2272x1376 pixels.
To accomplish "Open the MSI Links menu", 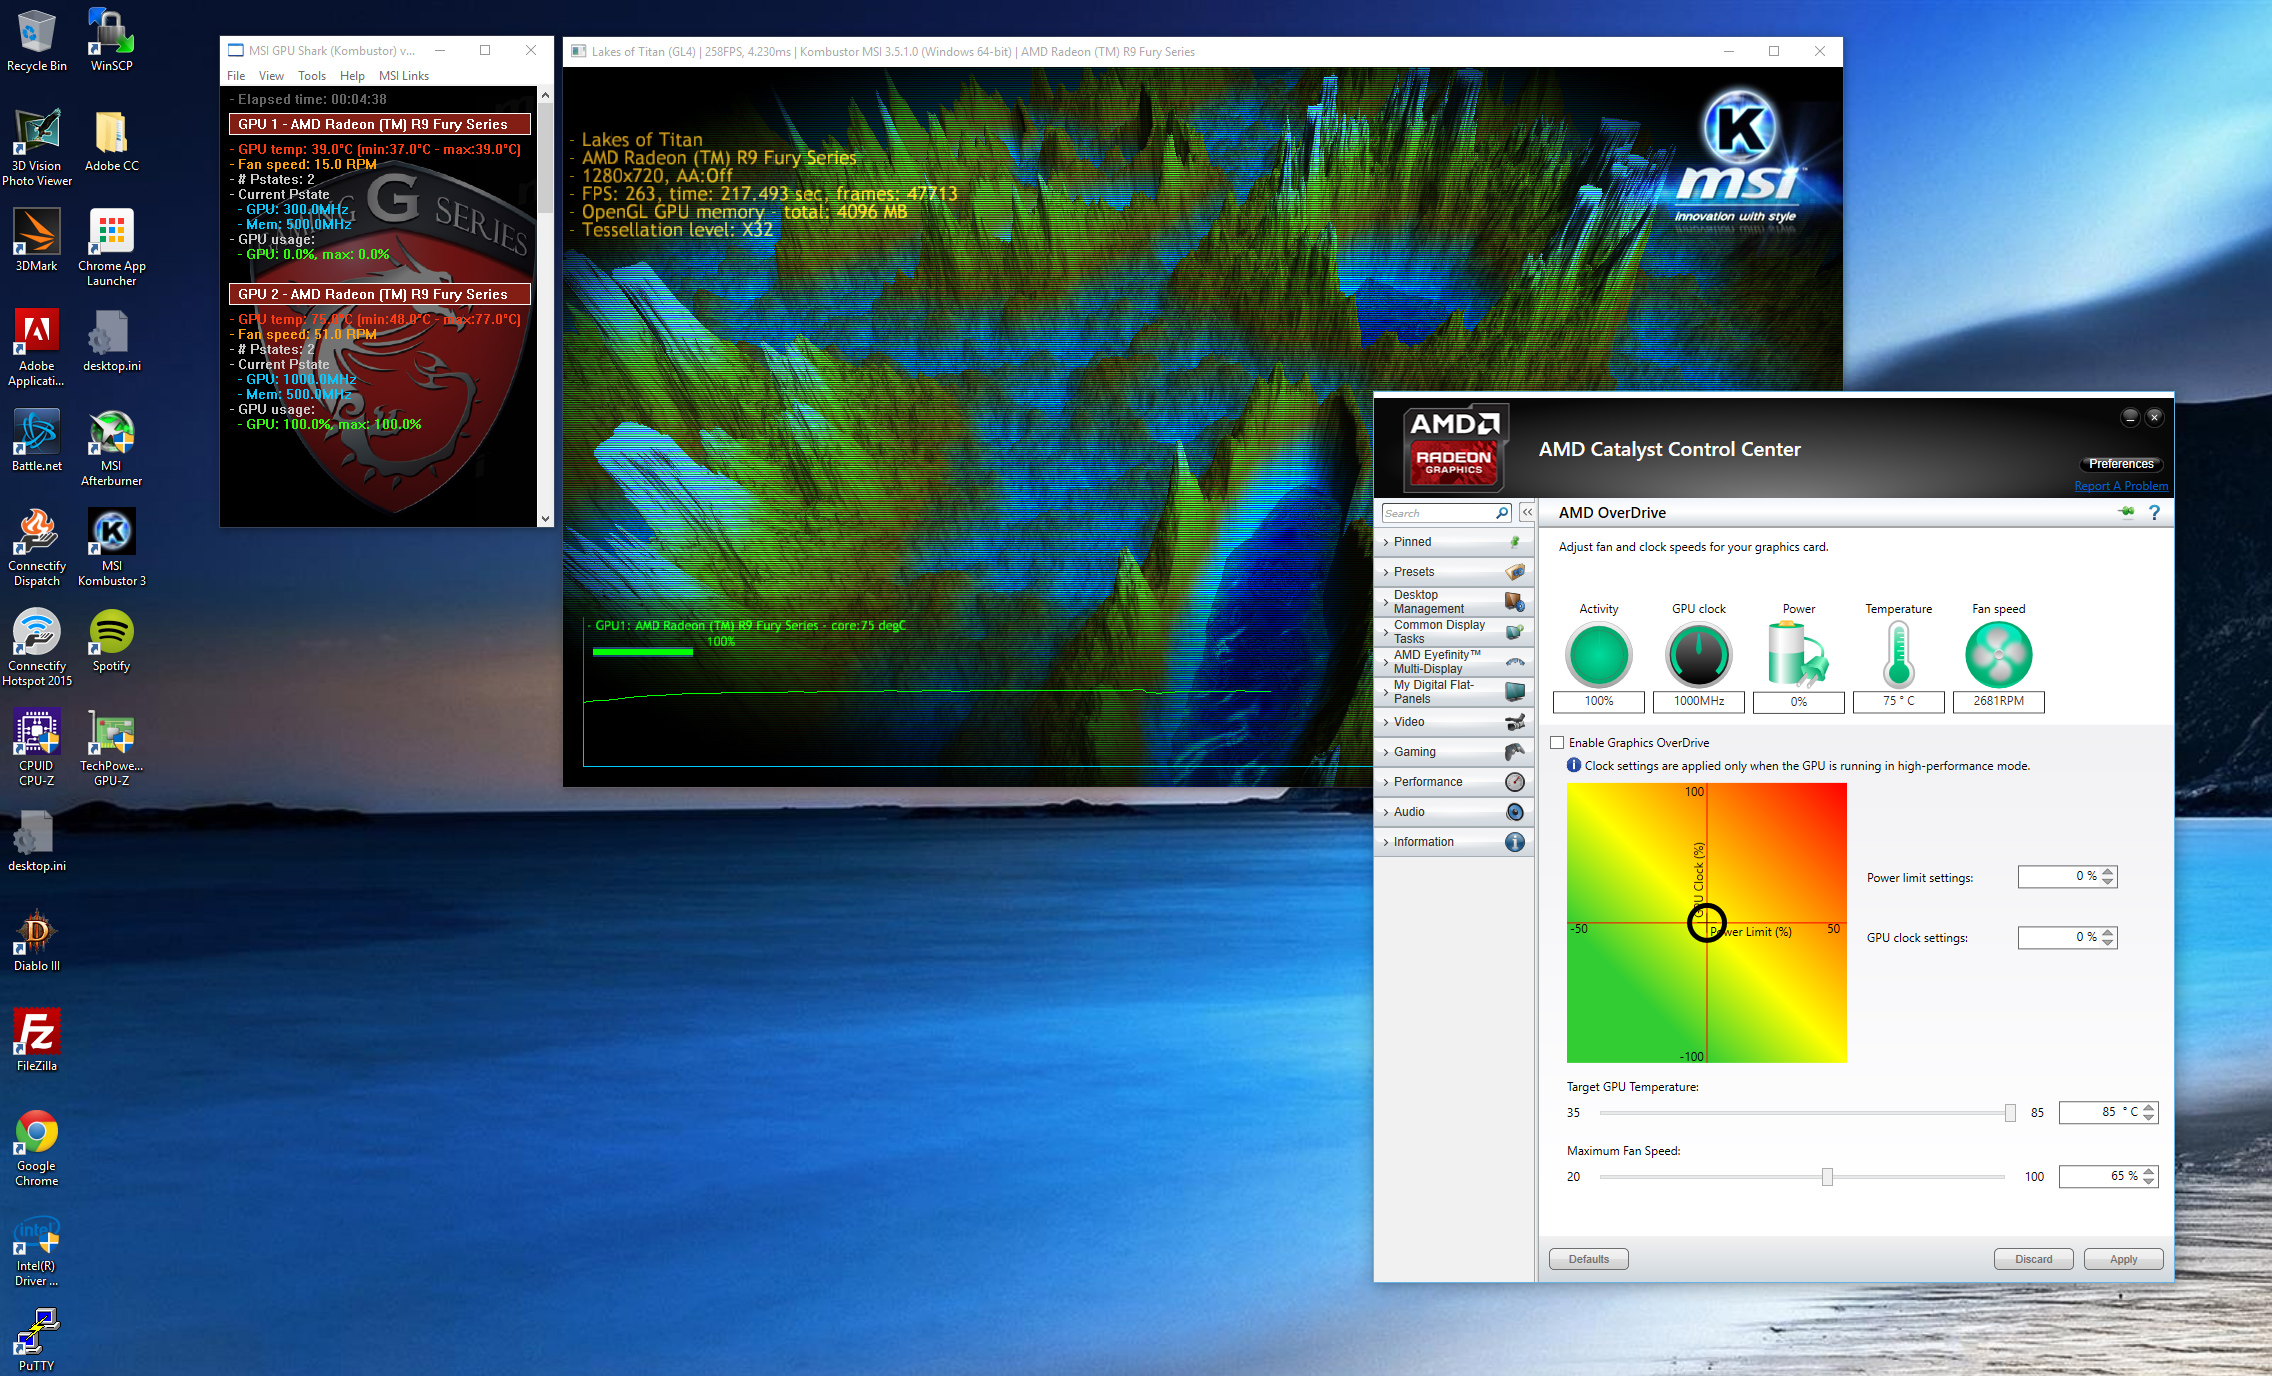I will click(403, 76).
